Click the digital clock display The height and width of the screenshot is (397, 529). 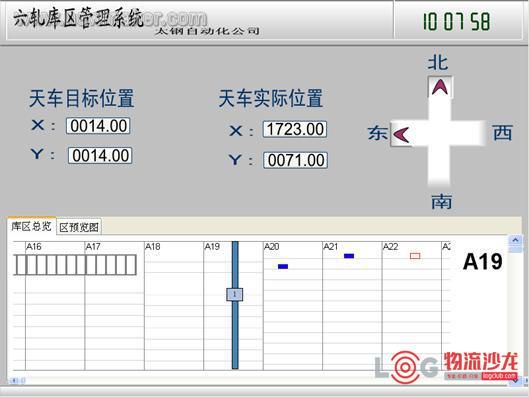pyautogui.click(x=456, y=21)
